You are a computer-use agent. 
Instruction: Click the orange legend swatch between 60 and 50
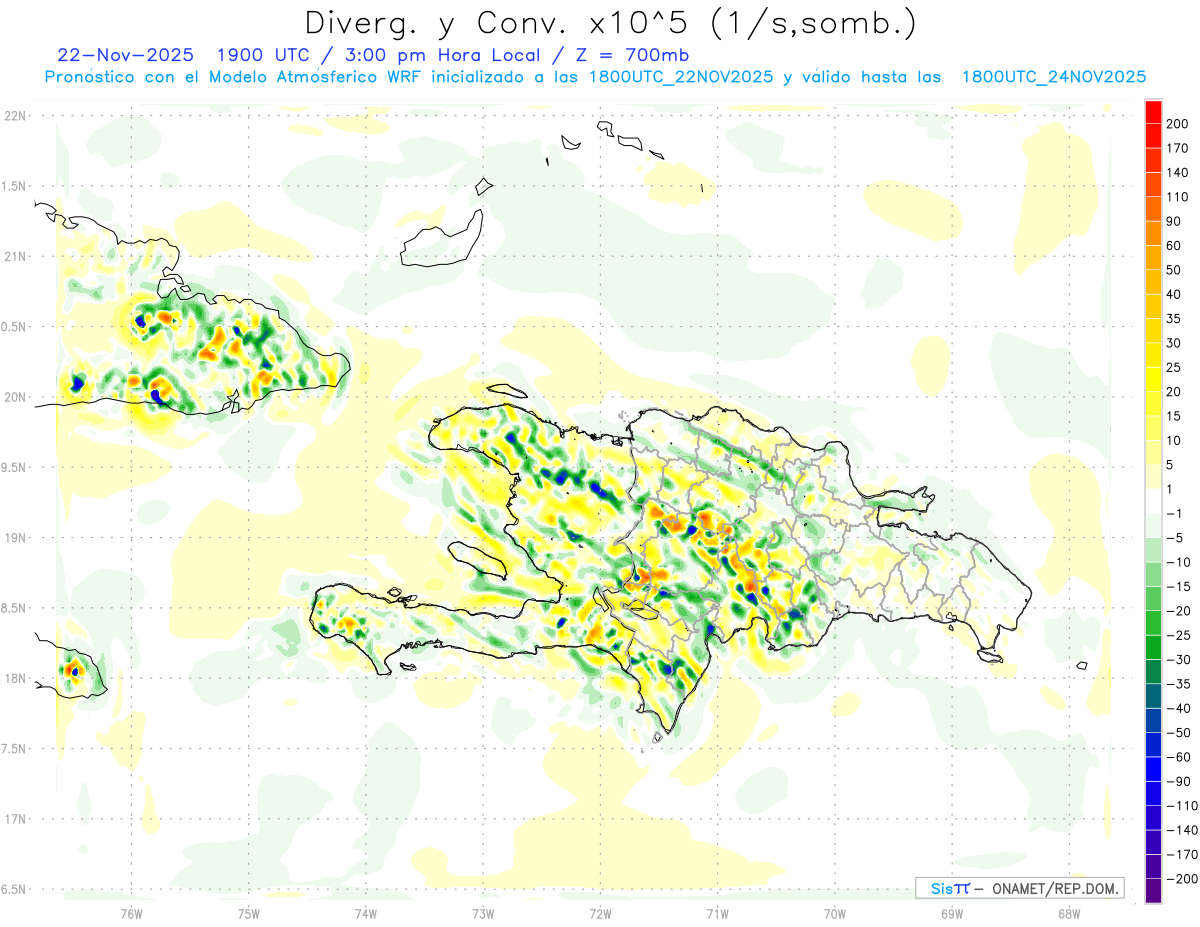tap(1153, 258)
